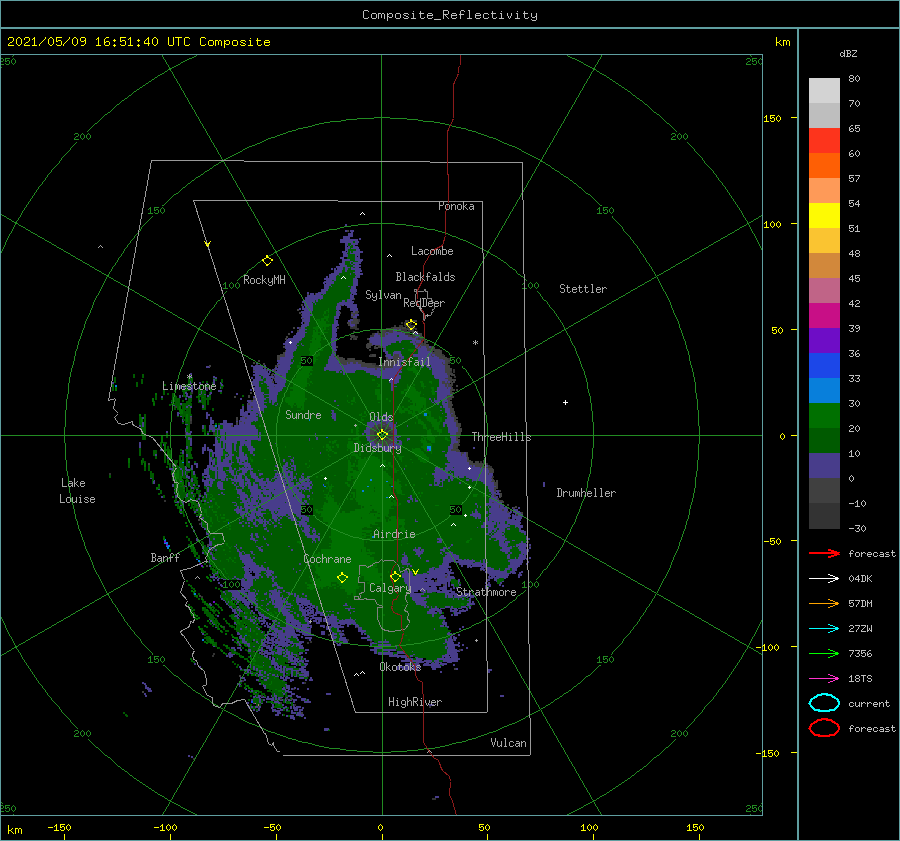Click the -150 tick on bottom axis

[x=59, y=827]
